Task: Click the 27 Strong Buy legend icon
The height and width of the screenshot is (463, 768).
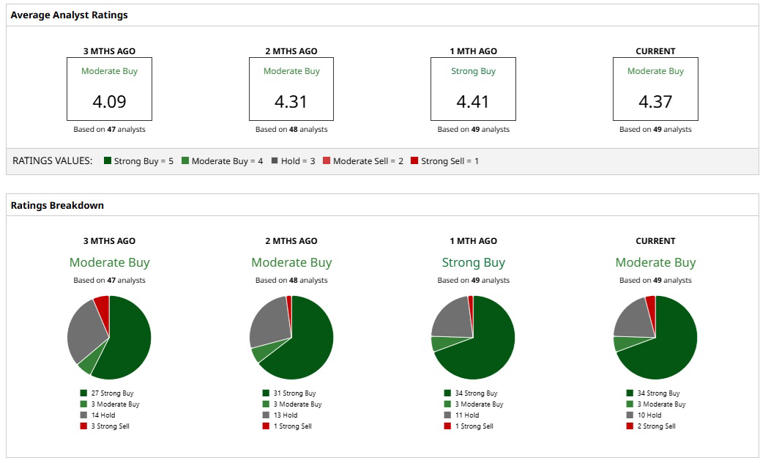Action: pyautogui.click(x=84, y=393)
